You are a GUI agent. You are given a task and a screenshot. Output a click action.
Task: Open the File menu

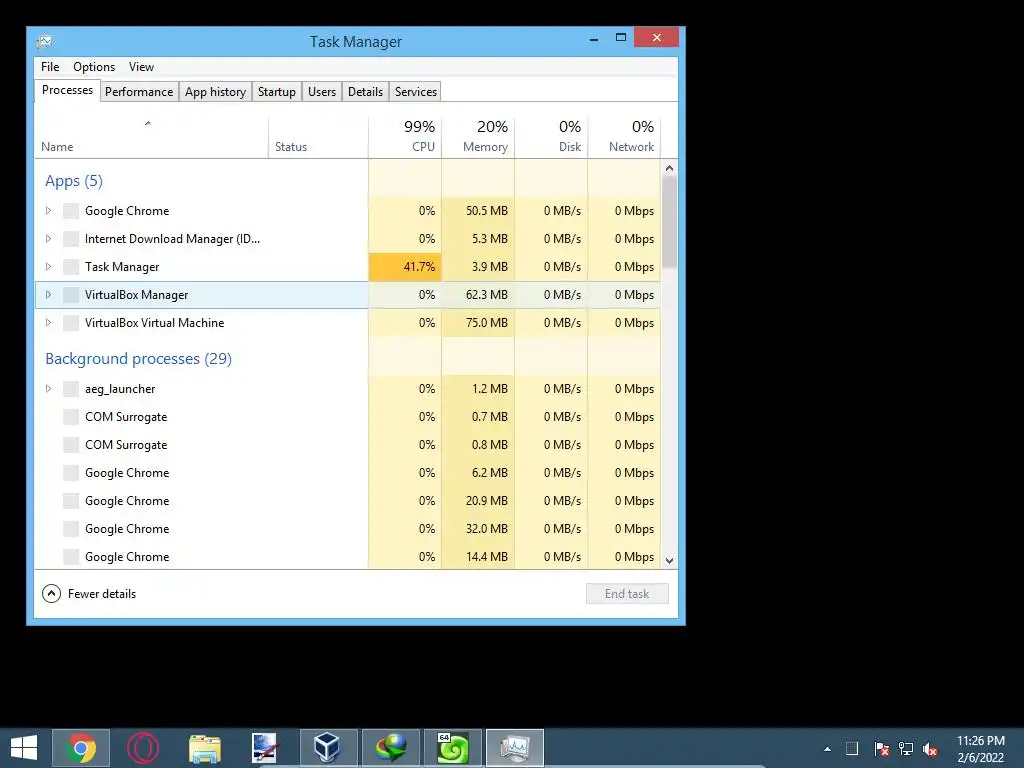coord(50,67)
